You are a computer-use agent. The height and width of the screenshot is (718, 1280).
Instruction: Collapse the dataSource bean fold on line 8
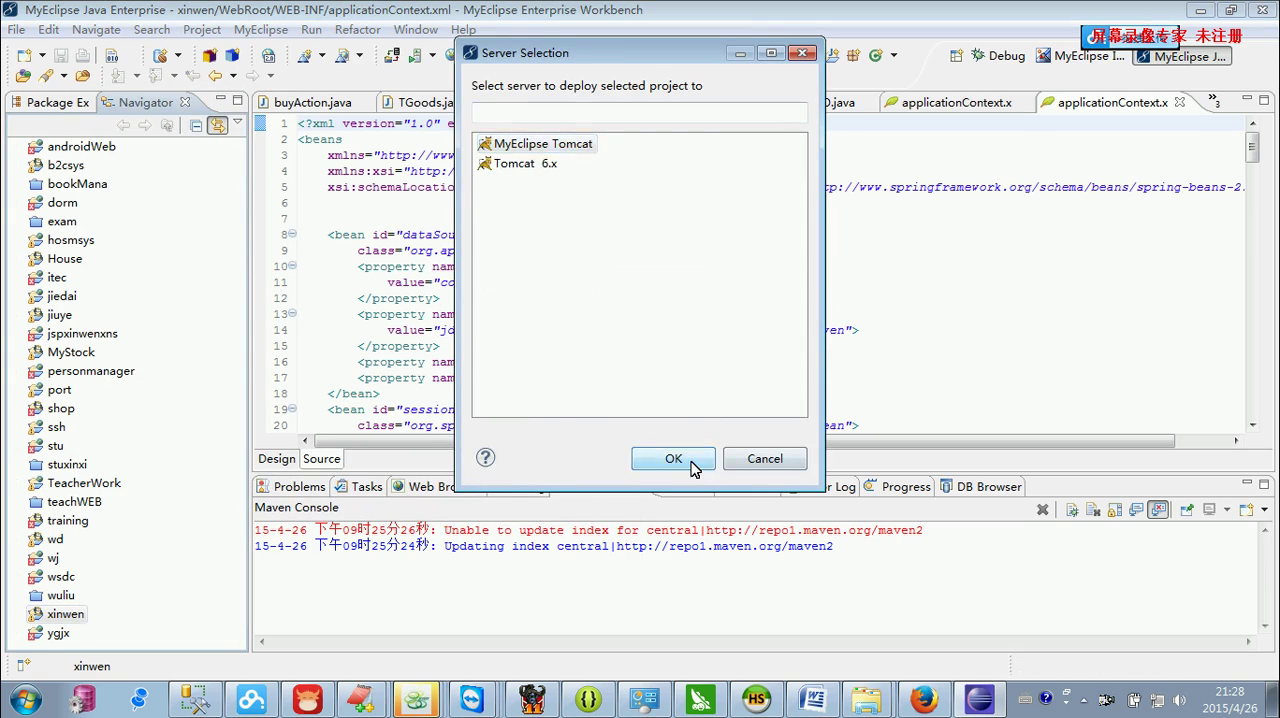click(292, 235)
